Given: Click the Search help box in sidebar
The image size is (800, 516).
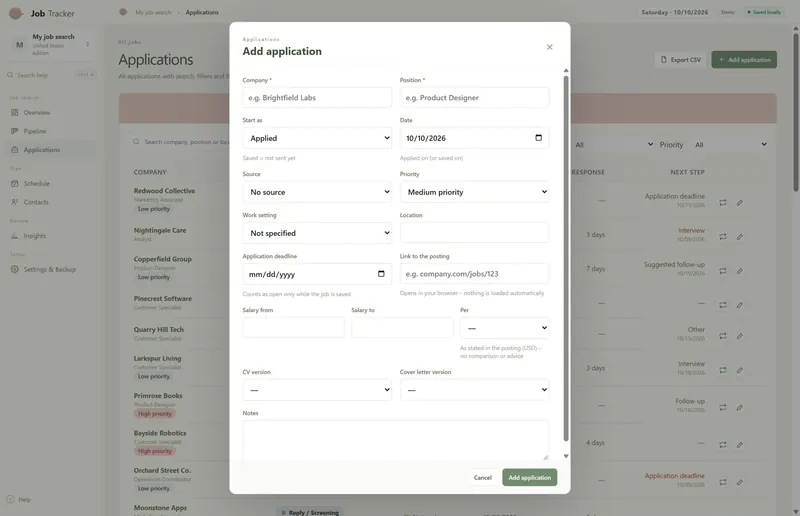Looking at the screenshot, I should click(52, 75).
